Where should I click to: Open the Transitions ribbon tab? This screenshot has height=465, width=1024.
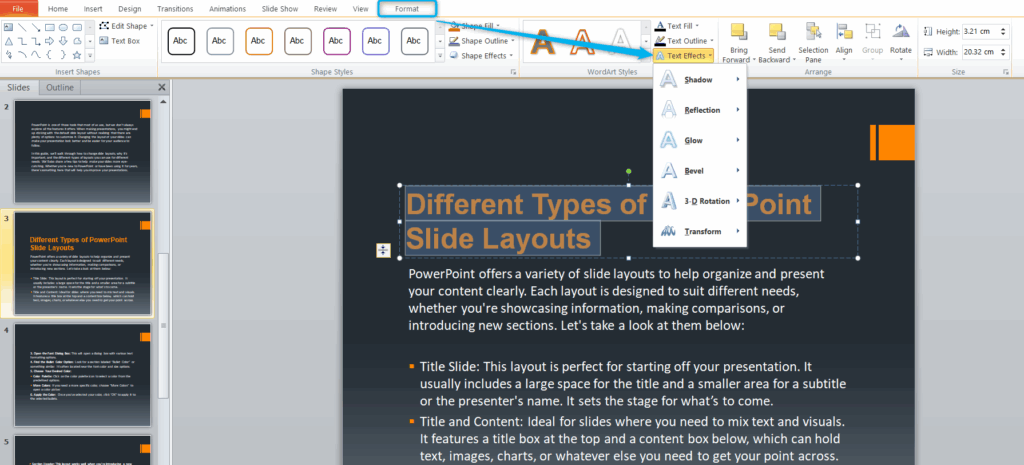(175, 8)
